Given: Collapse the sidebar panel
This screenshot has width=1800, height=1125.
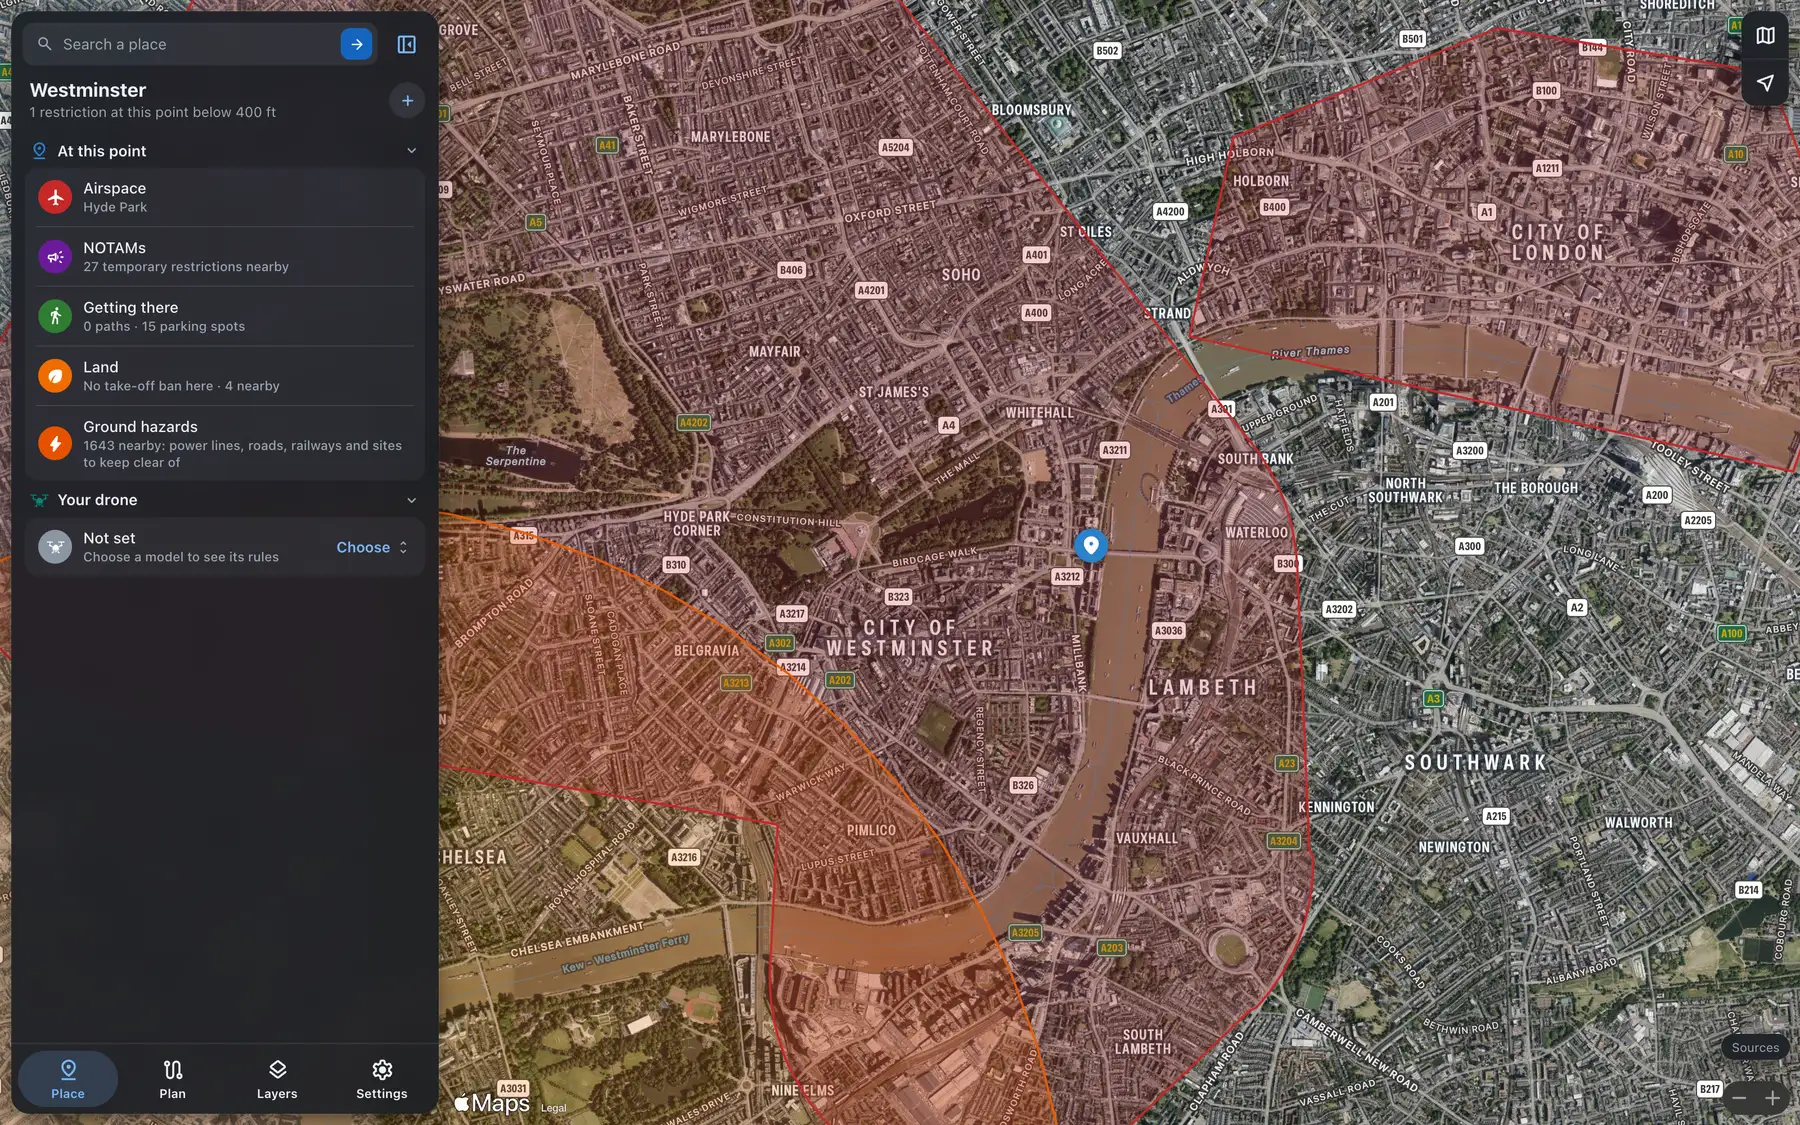Looking at the screenshot, I should tap(406, 44).
